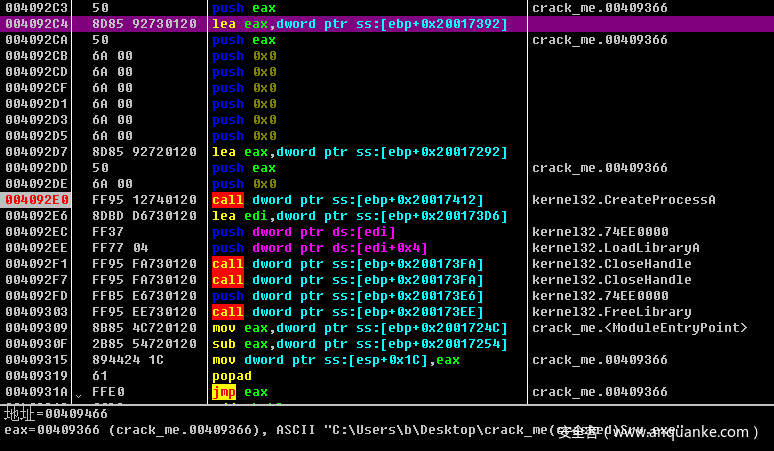
Task: Click address 004092F1
Action: pos(36,264)
